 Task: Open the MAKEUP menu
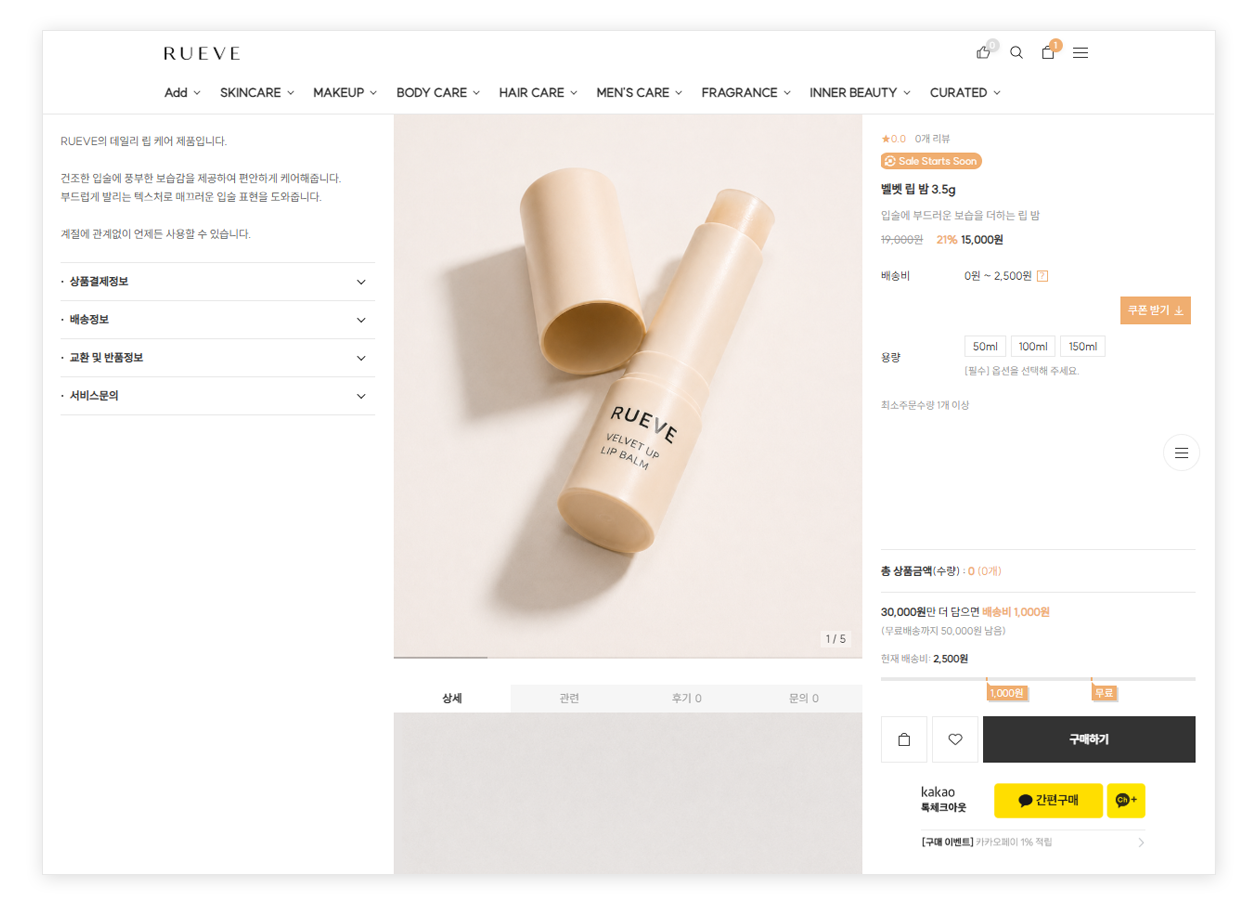tap(345, 92)
